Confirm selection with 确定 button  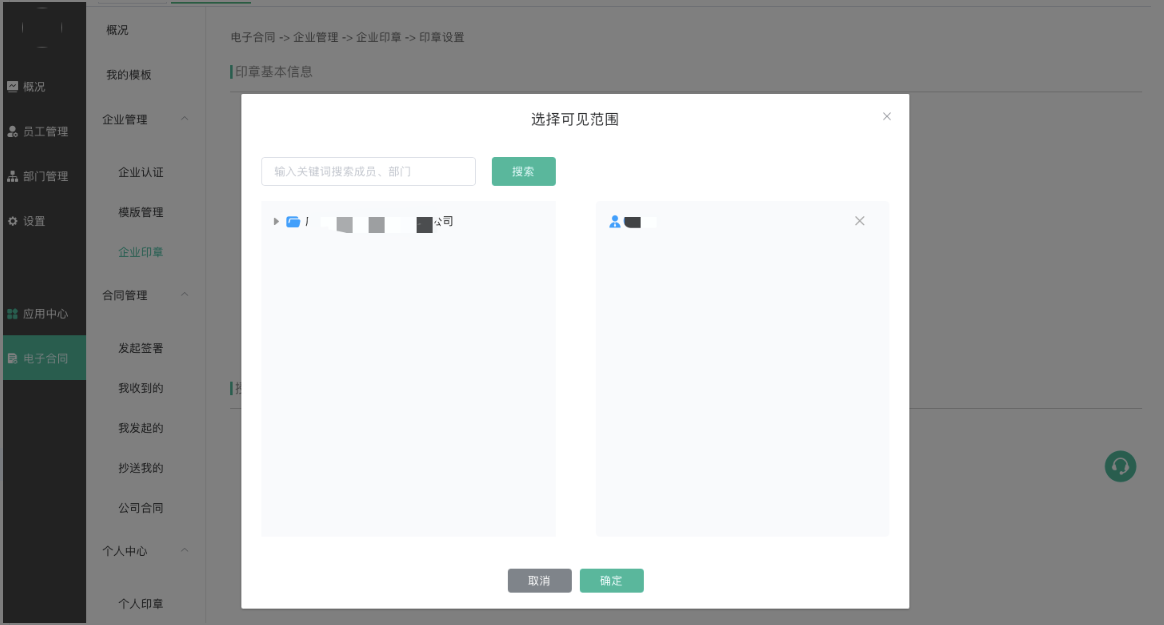pos(611,581)
